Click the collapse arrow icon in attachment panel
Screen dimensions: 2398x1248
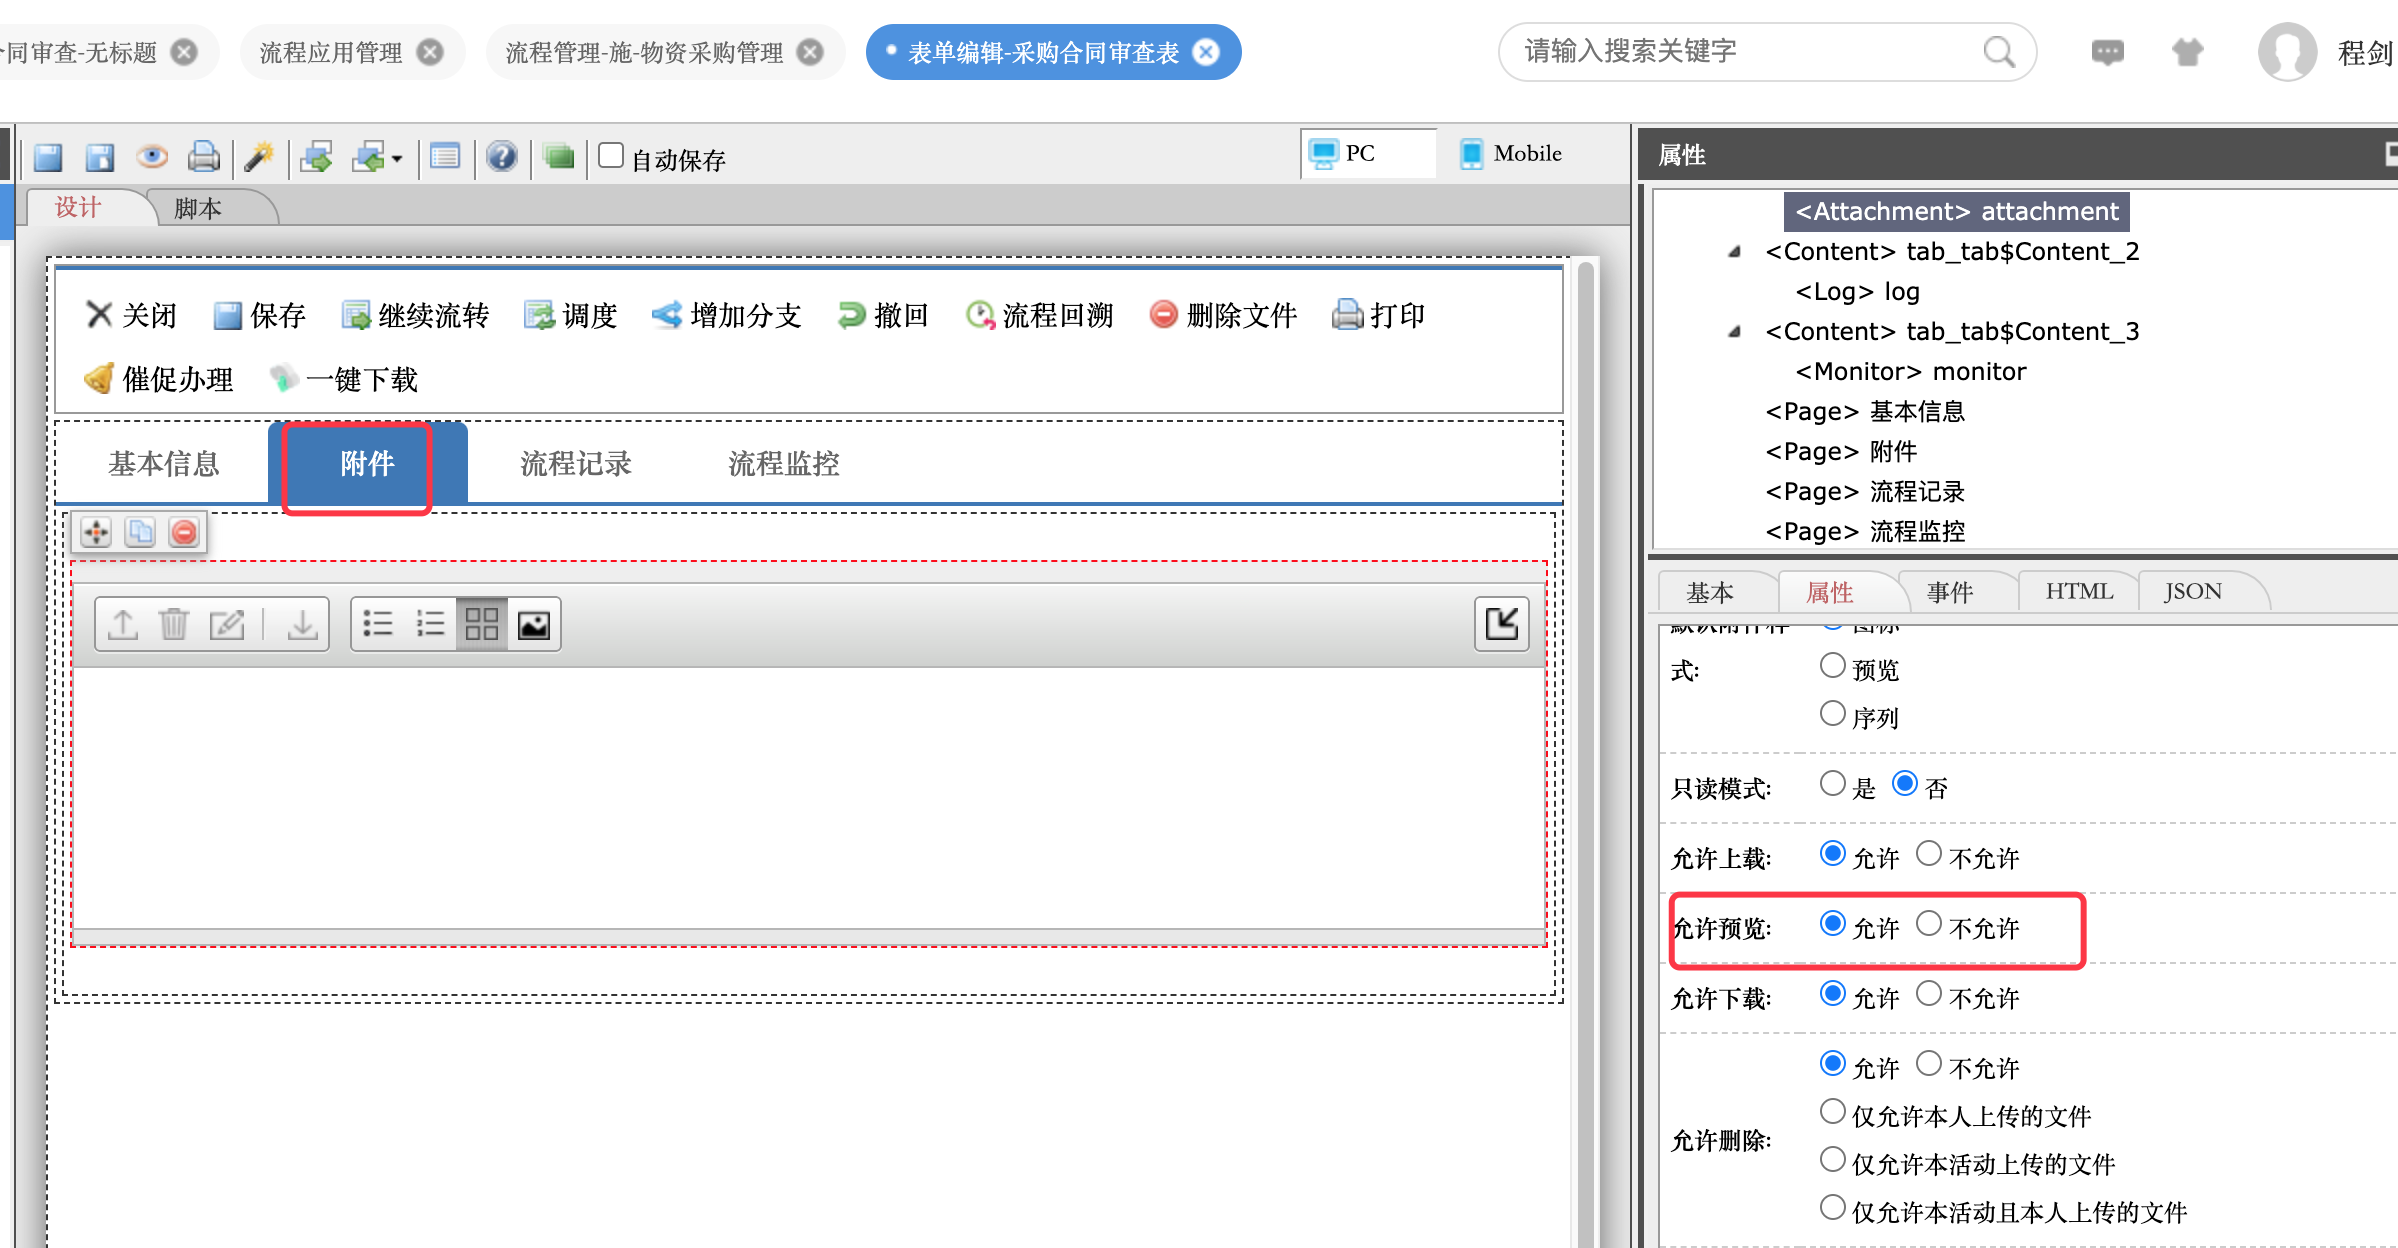1501,624
